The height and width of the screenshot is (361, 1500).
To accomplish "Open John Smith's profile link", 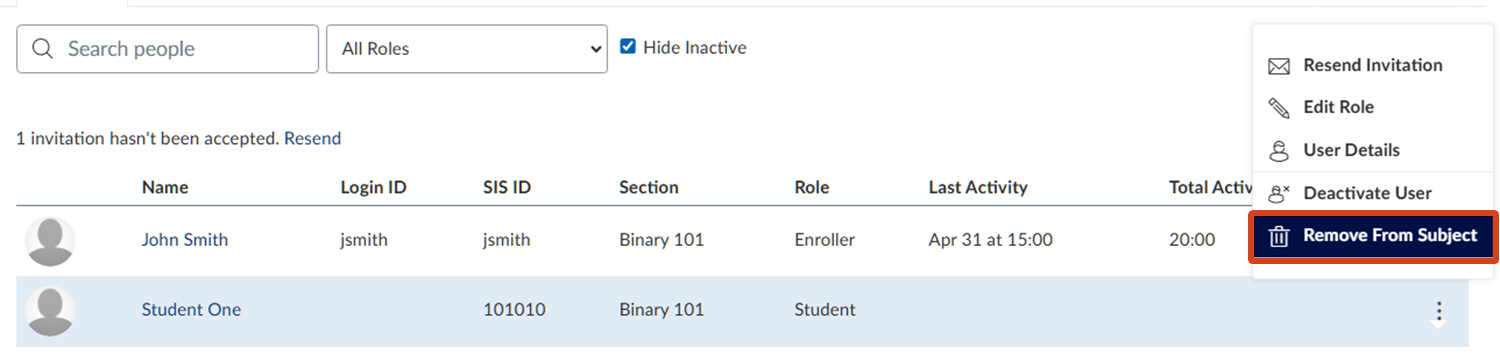I will pos(185,240).
